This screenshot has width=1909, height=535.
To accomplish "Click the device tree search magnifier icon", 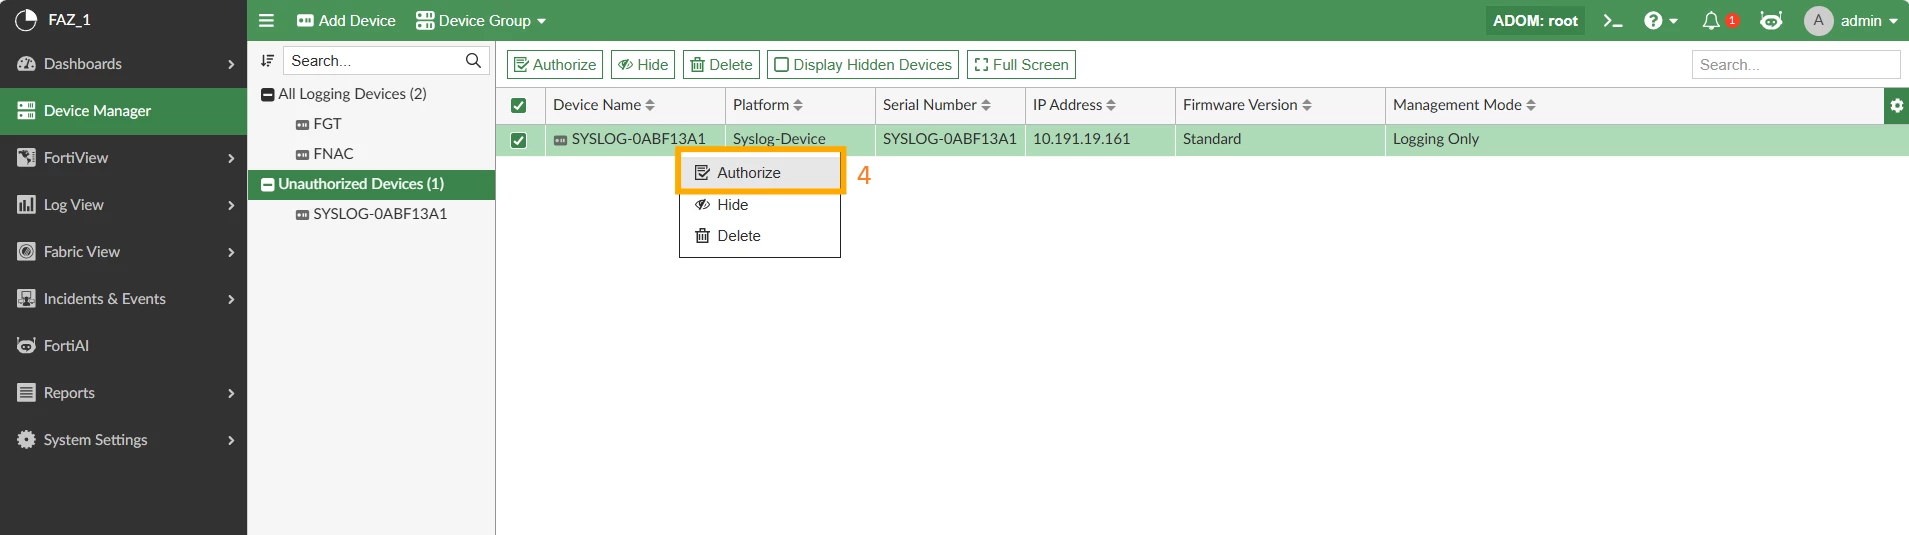I will tap(473, 61).
